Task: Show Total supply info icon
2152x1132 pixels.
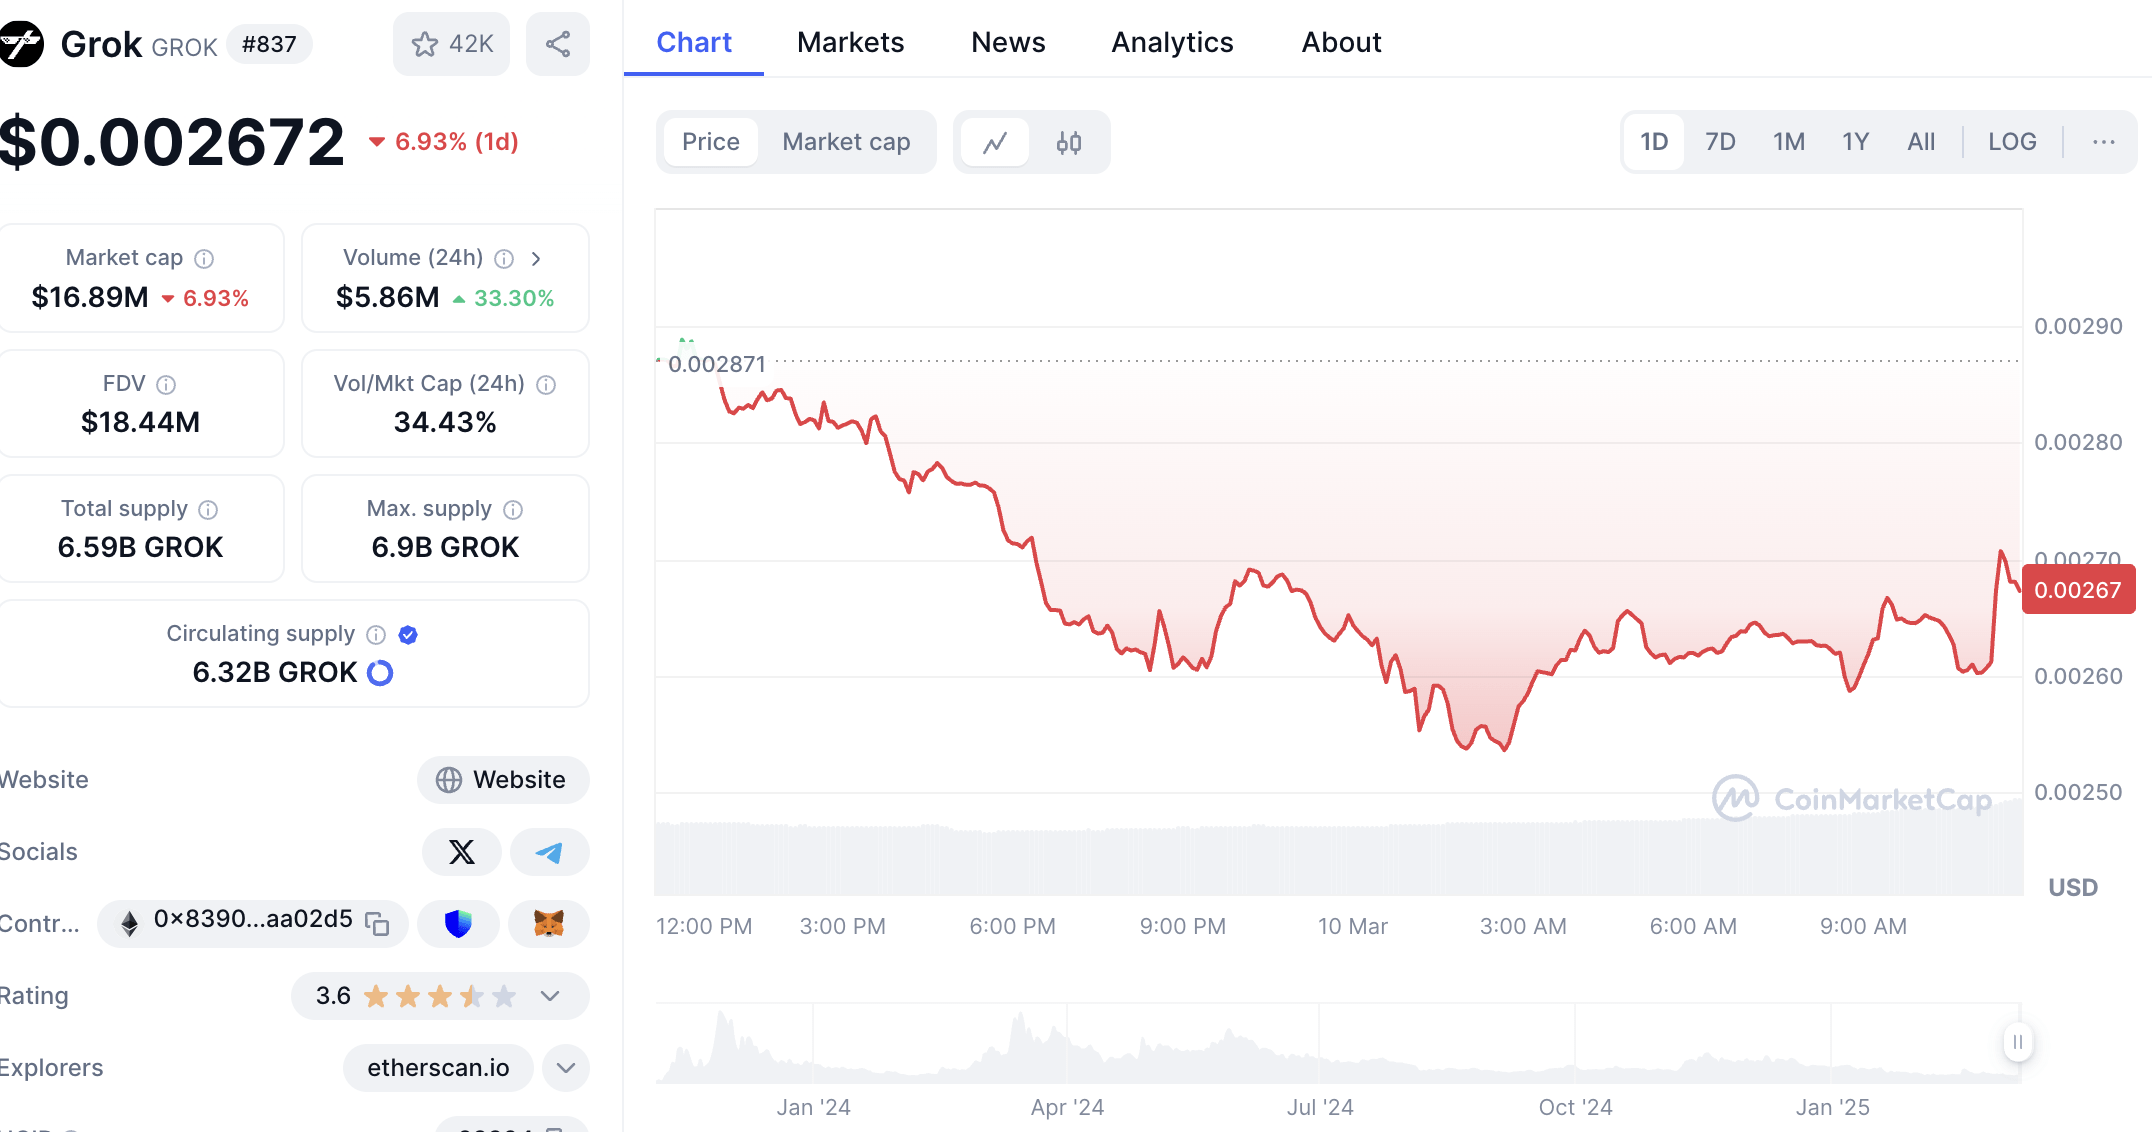Action: click(208, 510)
